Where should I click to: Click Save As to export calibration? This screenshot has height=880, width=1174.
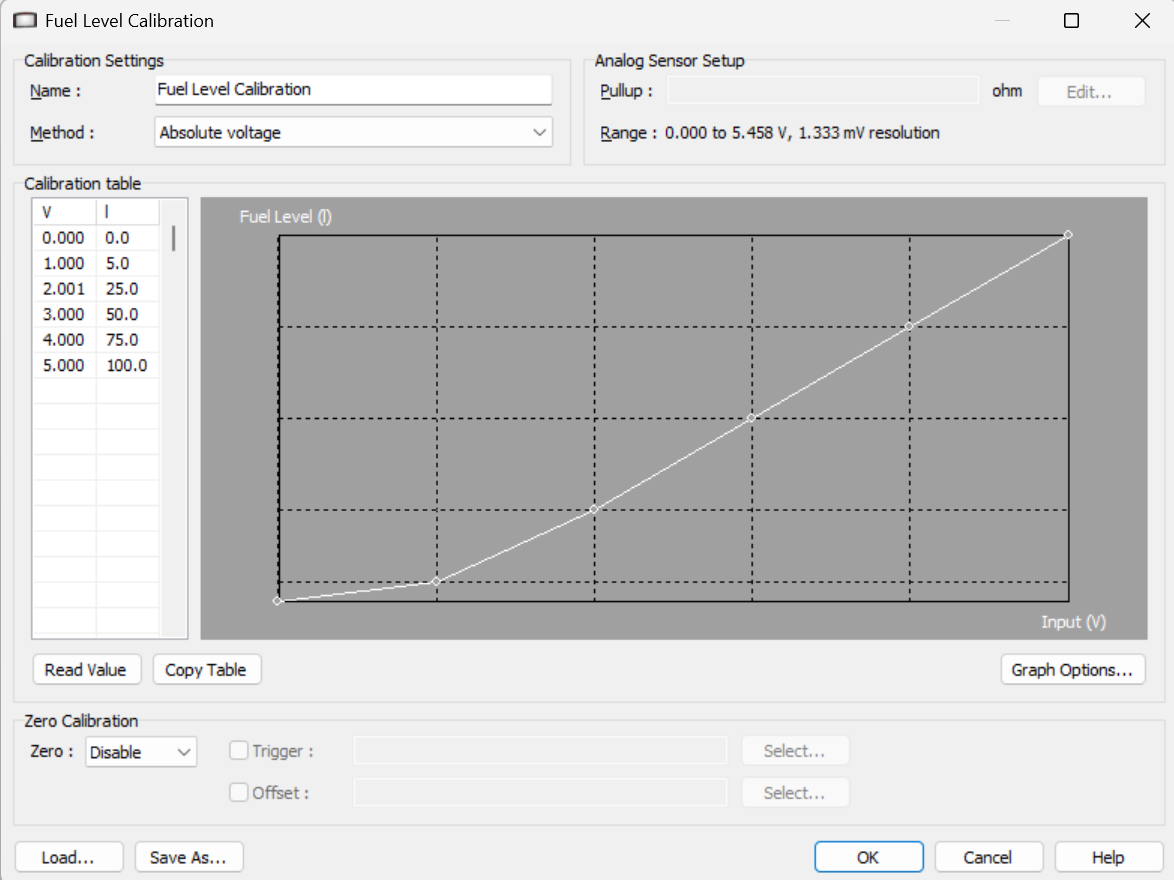tap(188, 857)
